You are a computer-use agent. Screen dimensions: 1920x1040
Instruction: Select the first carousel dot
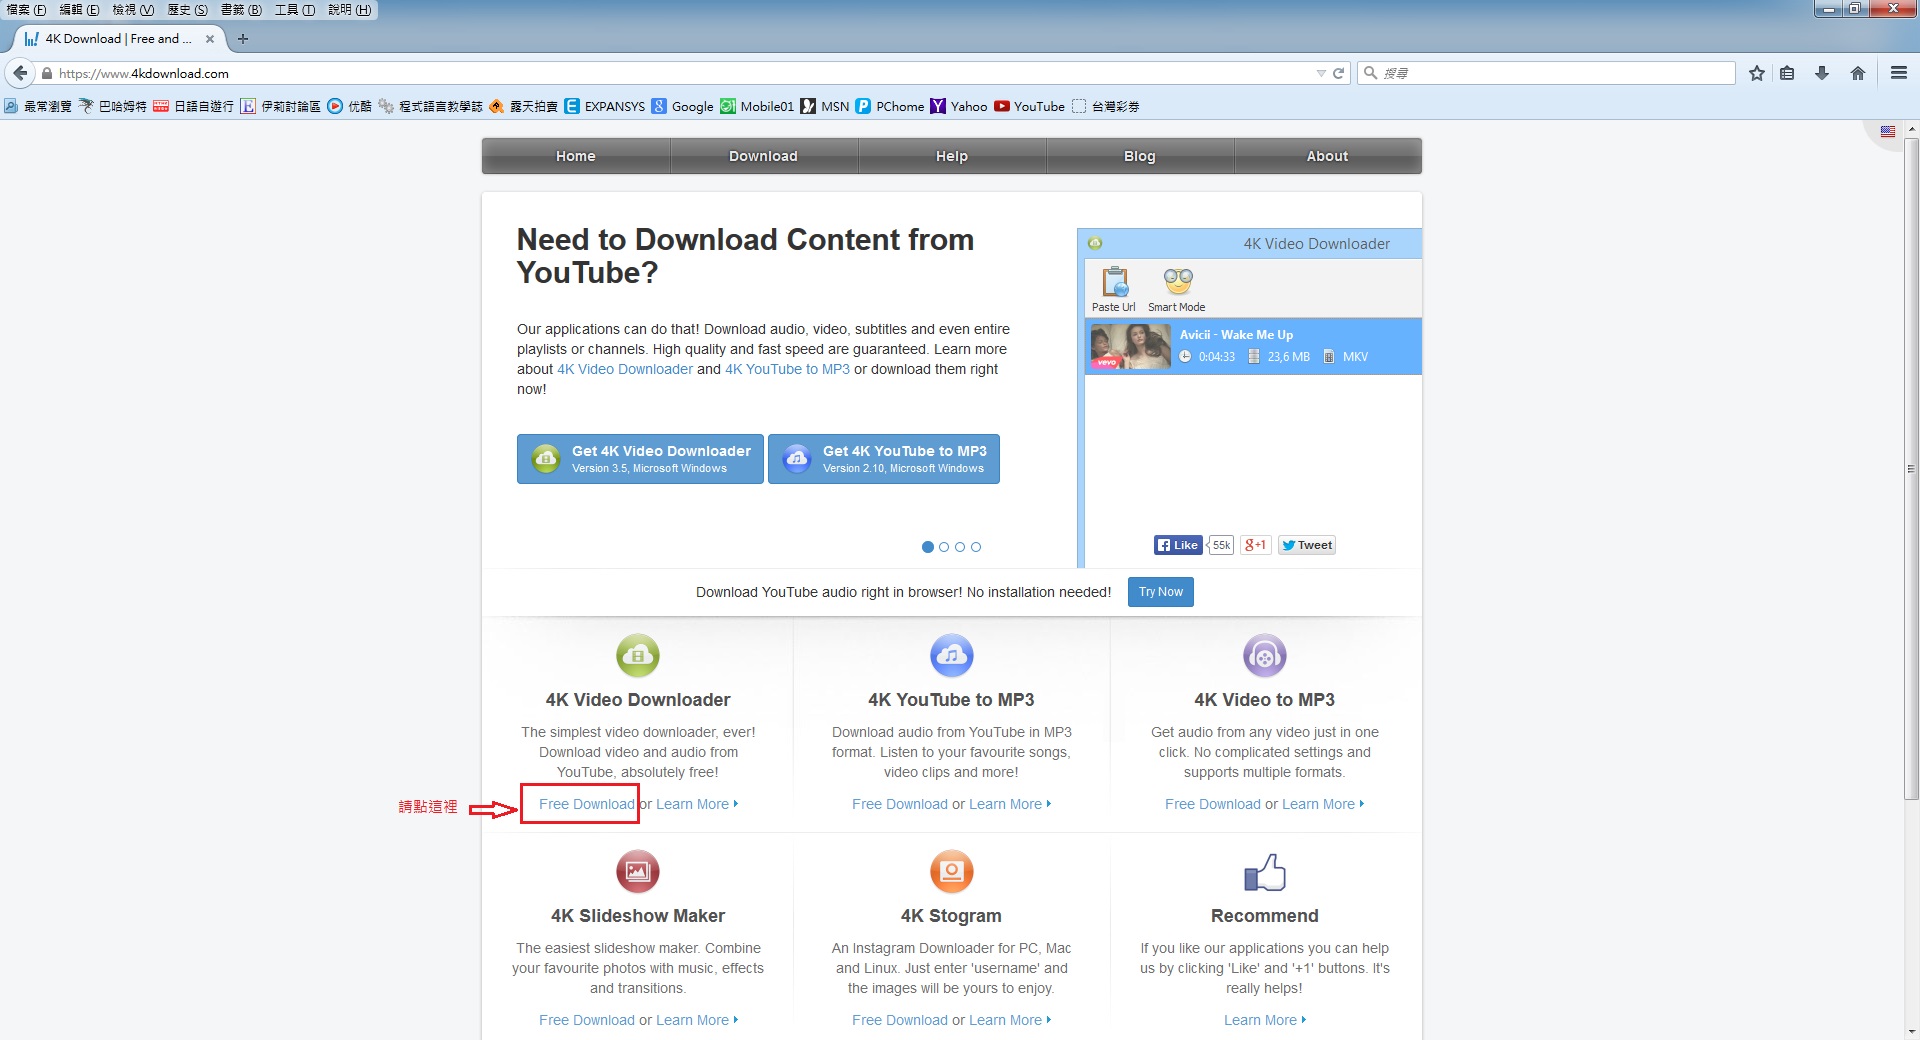pyautogui.click(x=928, y=547)
